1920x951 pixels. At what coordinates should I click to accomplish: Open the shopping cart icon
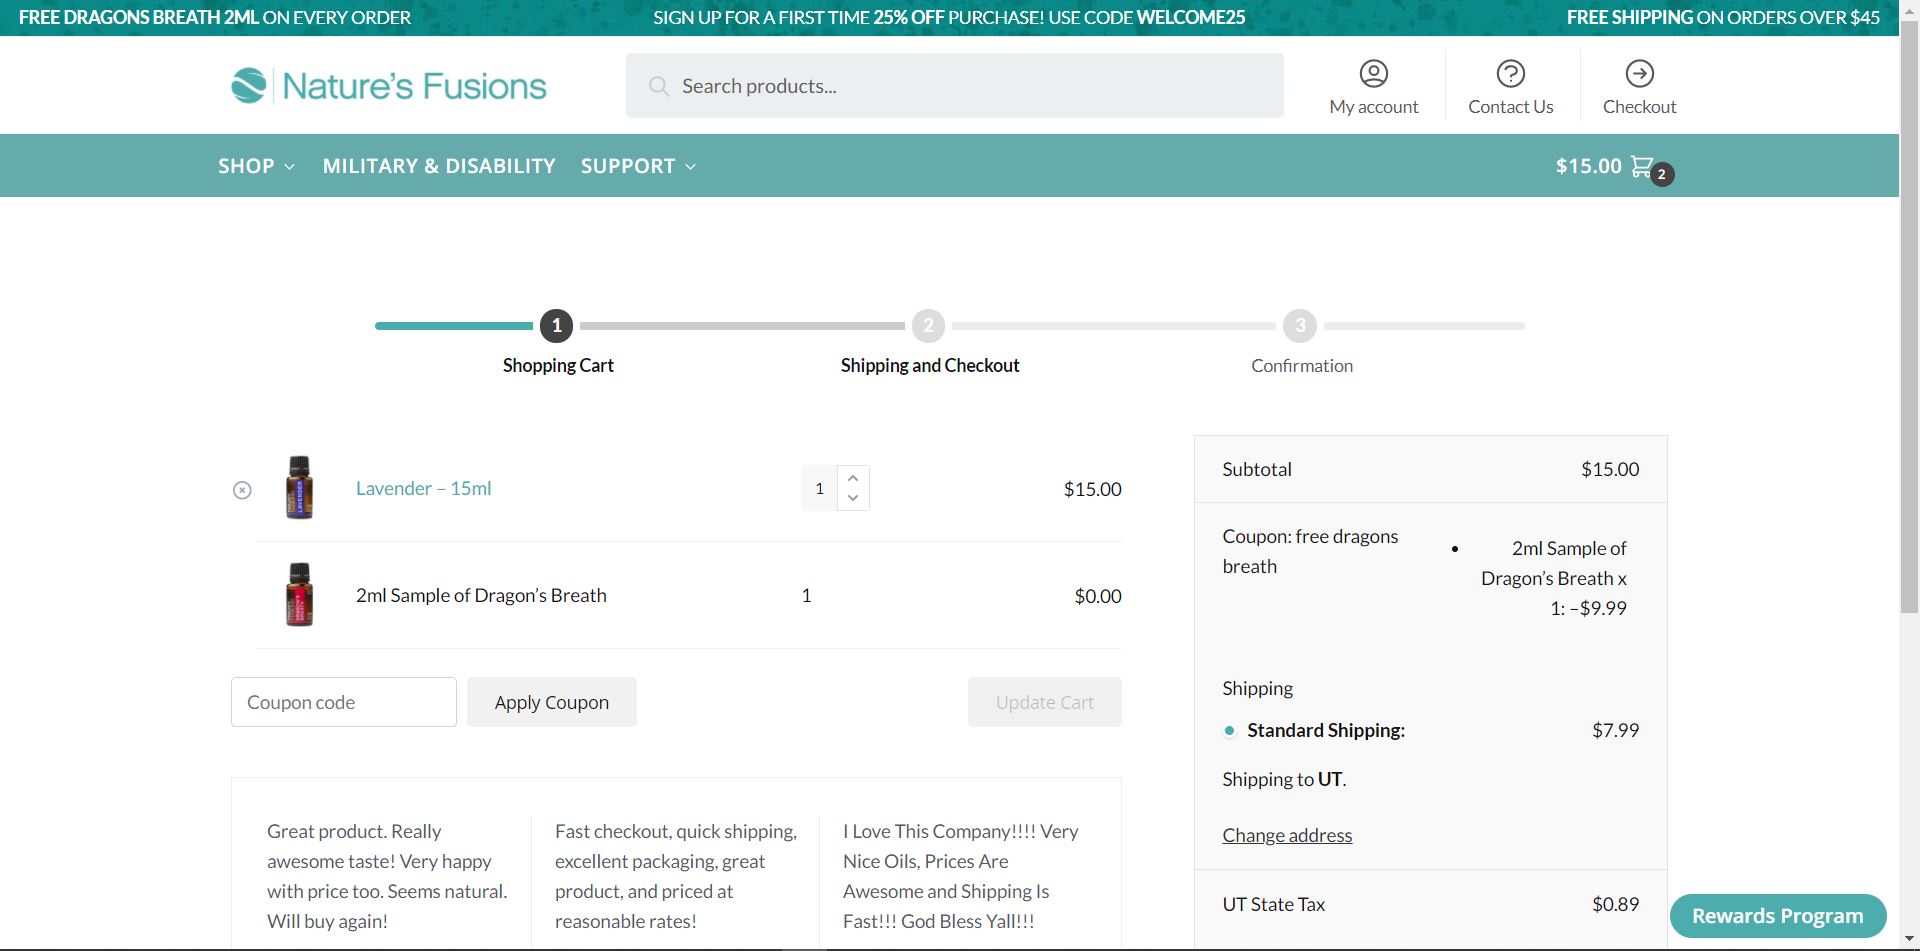point(1642,166)
